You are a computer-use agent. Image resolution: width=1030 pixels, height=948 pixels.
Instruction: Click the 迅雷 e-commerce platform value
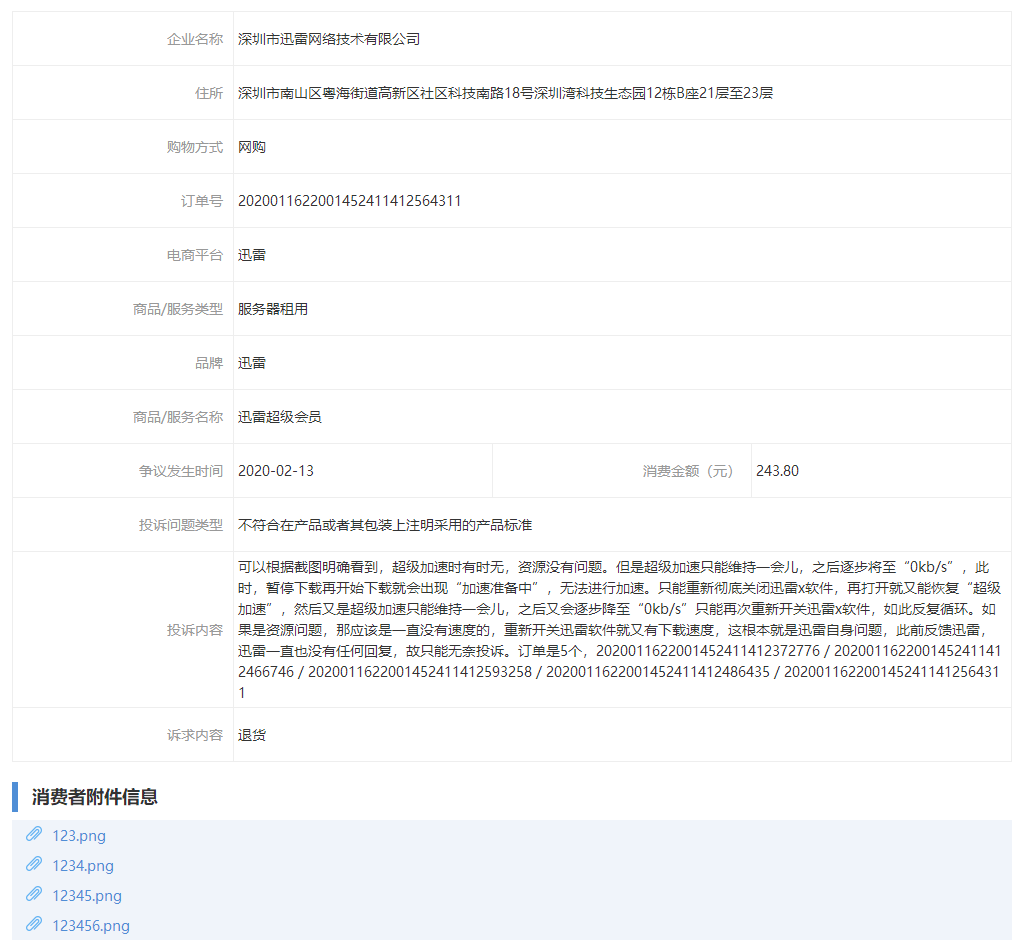(253, 254)
